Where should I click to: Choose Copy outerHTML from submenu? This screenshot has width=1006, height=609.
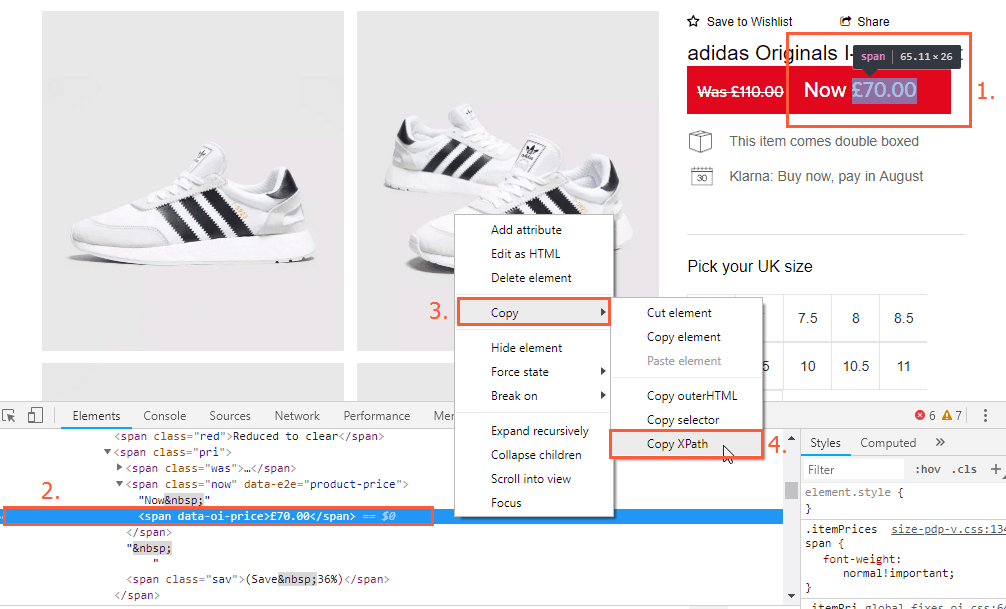coord(686,396)
